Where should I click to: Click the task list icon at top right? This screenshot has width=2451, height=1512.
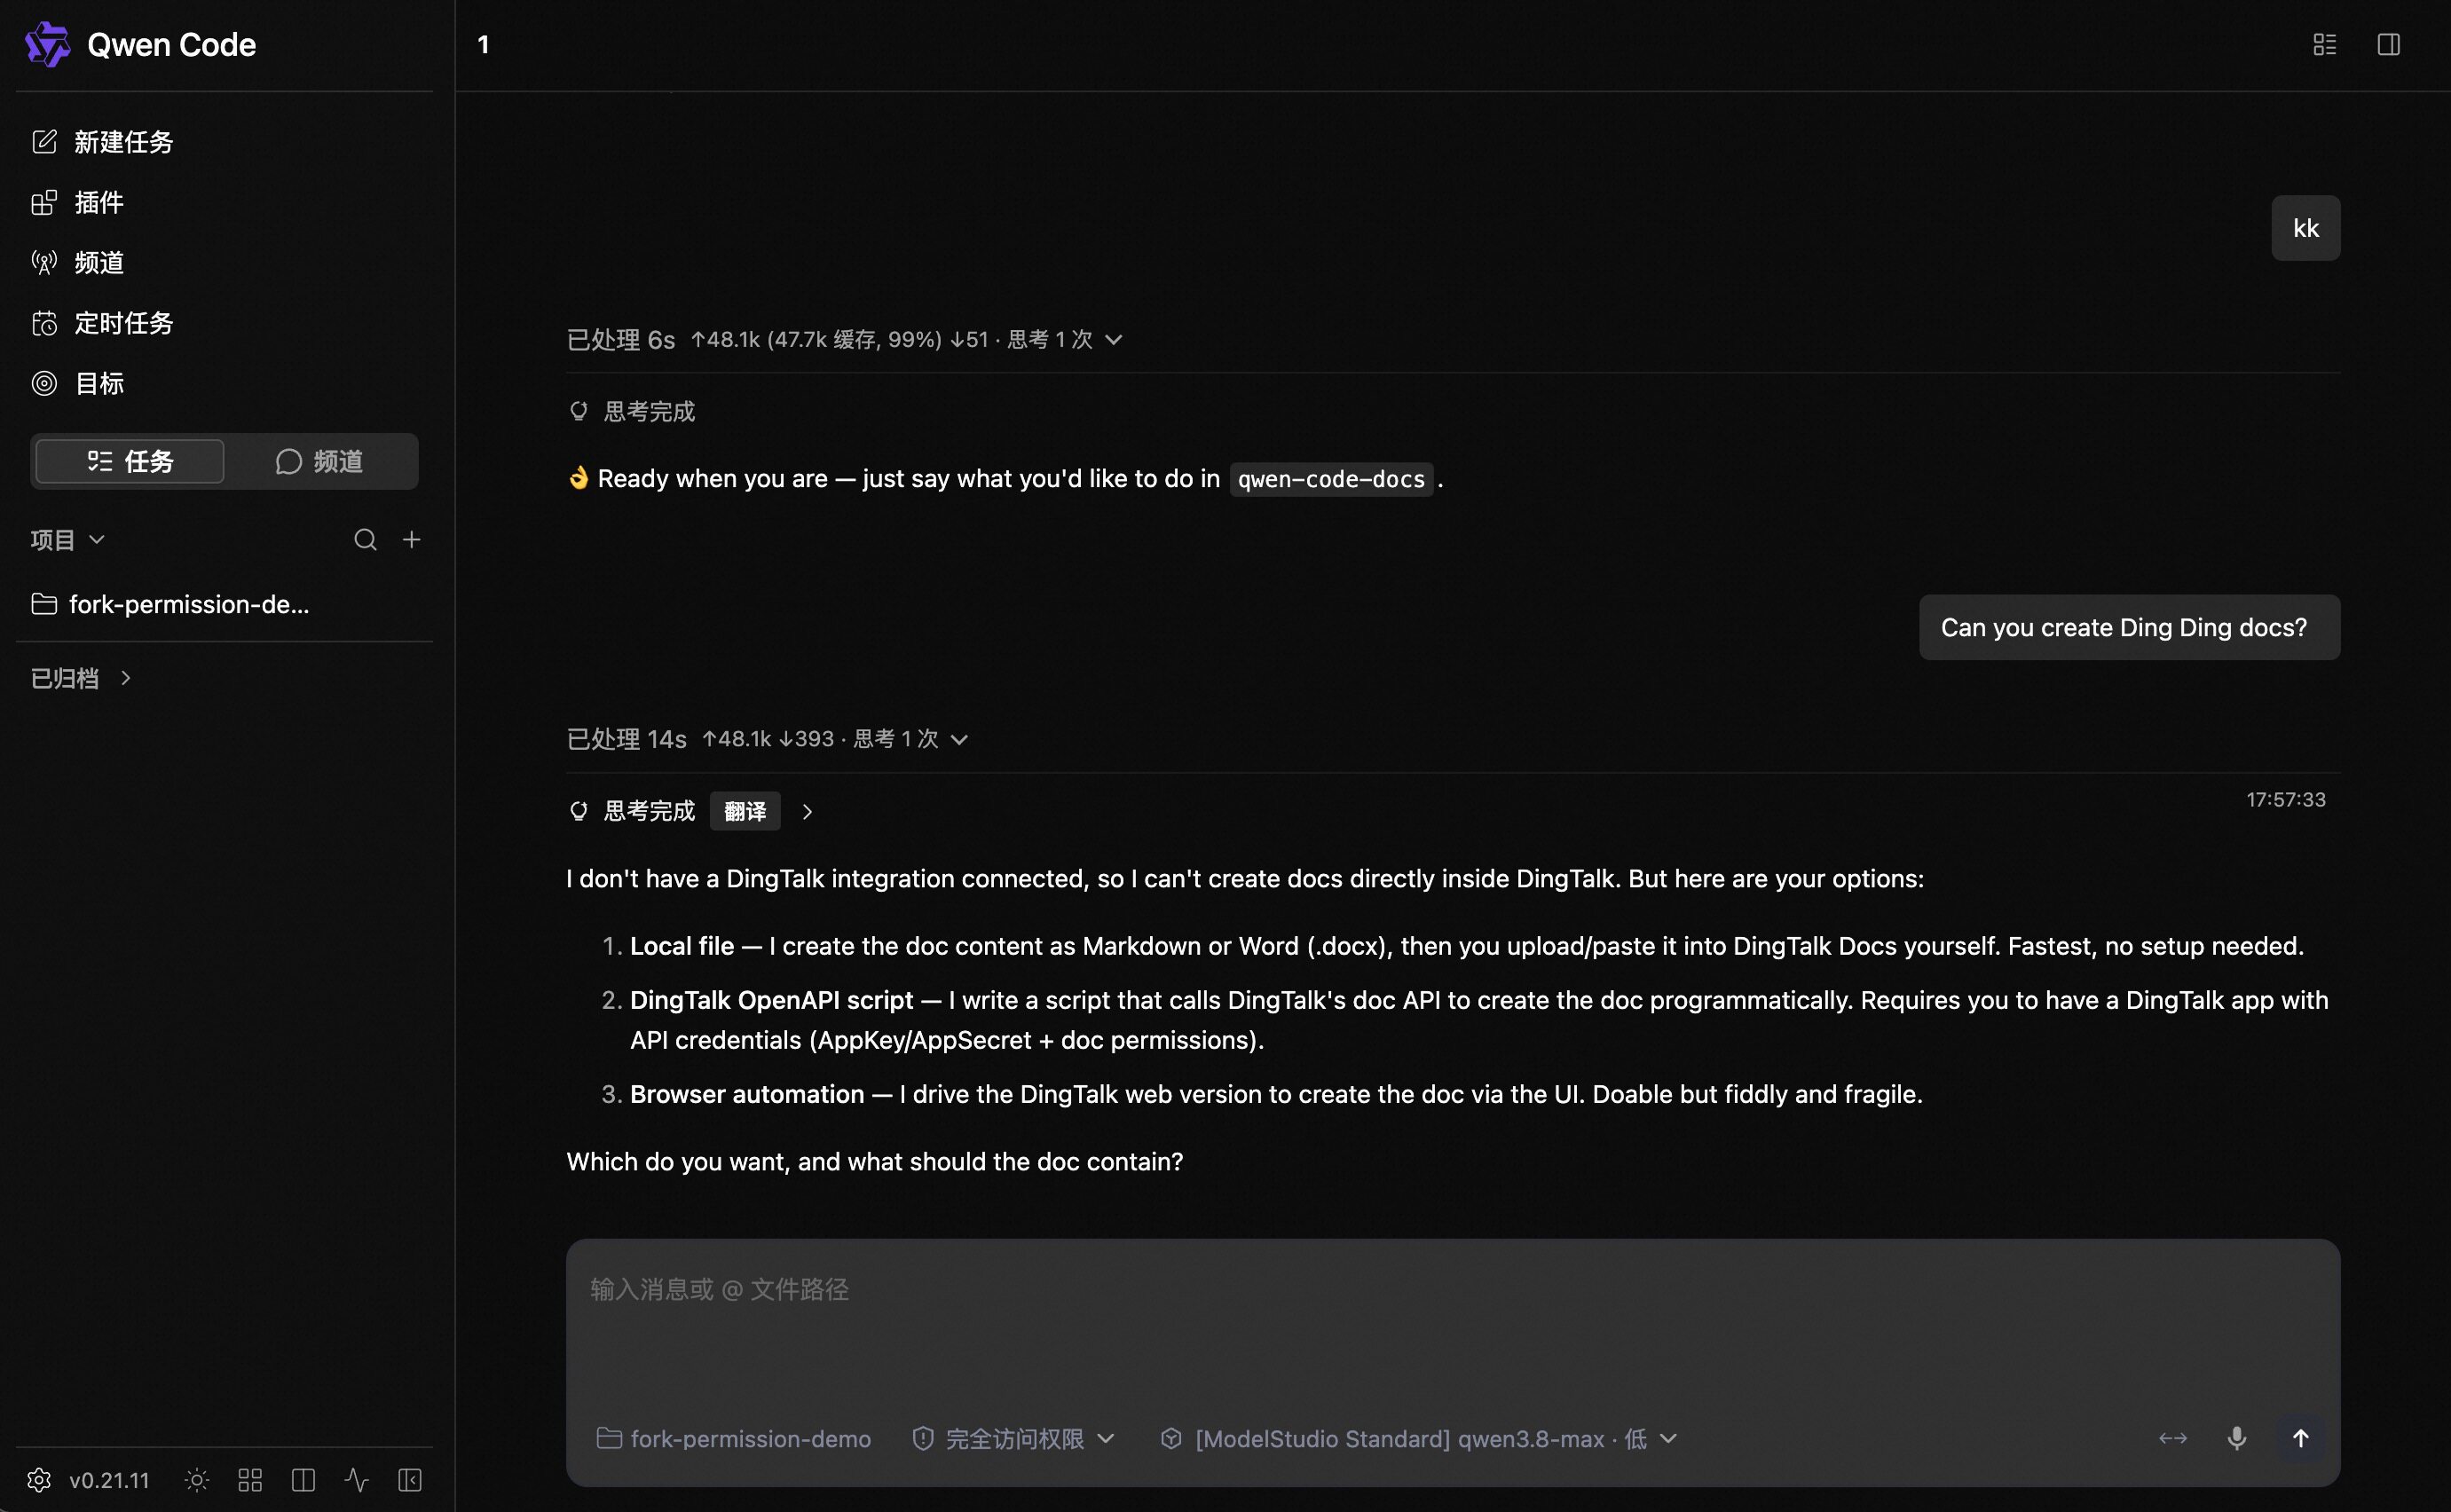pos(2325,45)
